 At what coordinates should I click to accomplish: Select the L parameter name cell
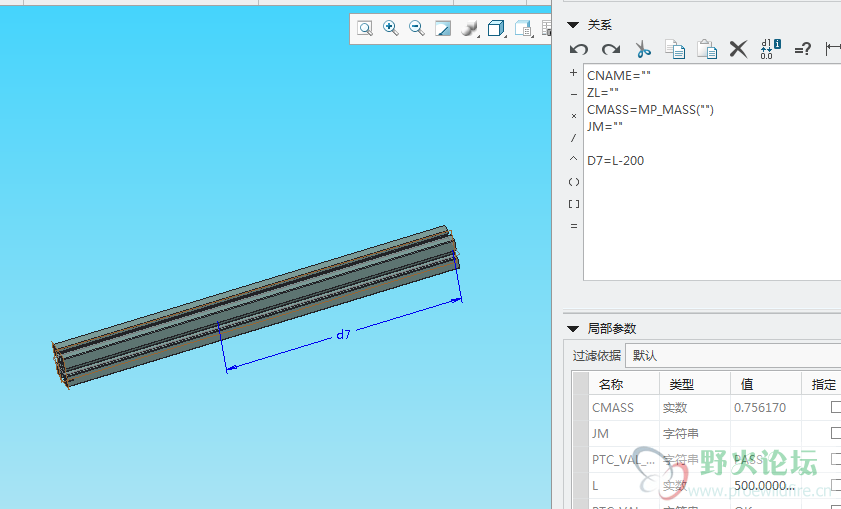(624, 486)
